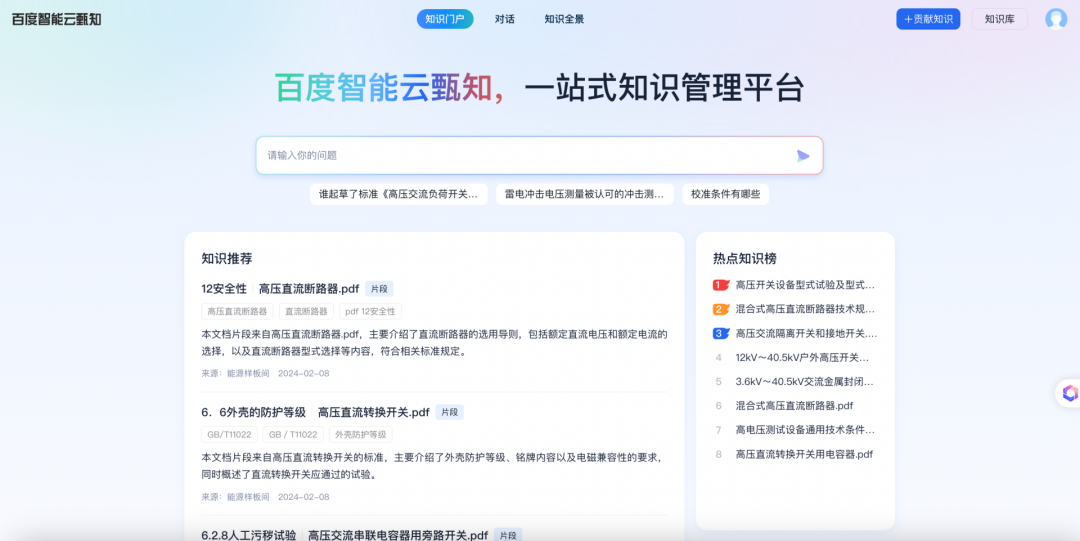Open hot item 混合式高压直流断路器技术规…
This screenshot has height=541, width=1080.
(806, 309)
